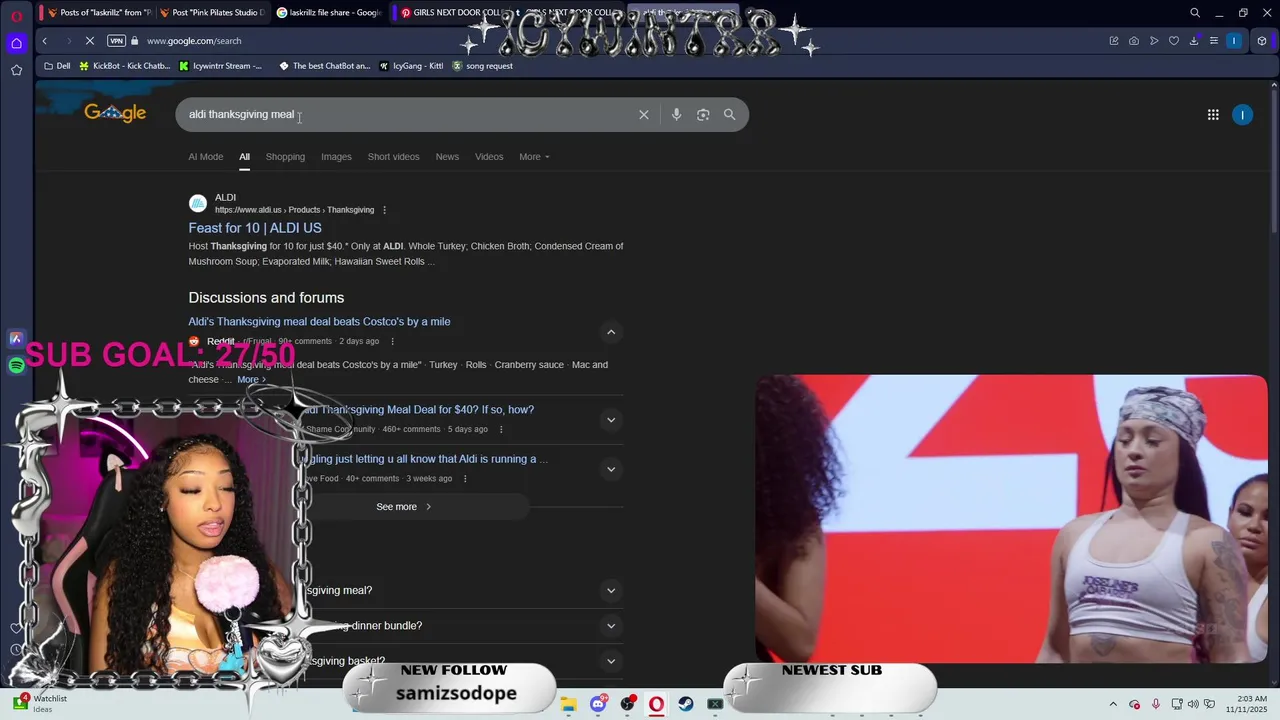Switch to the Short videos tab
This screenshot has height=720, width=1280.
click(x=393, y=157)
